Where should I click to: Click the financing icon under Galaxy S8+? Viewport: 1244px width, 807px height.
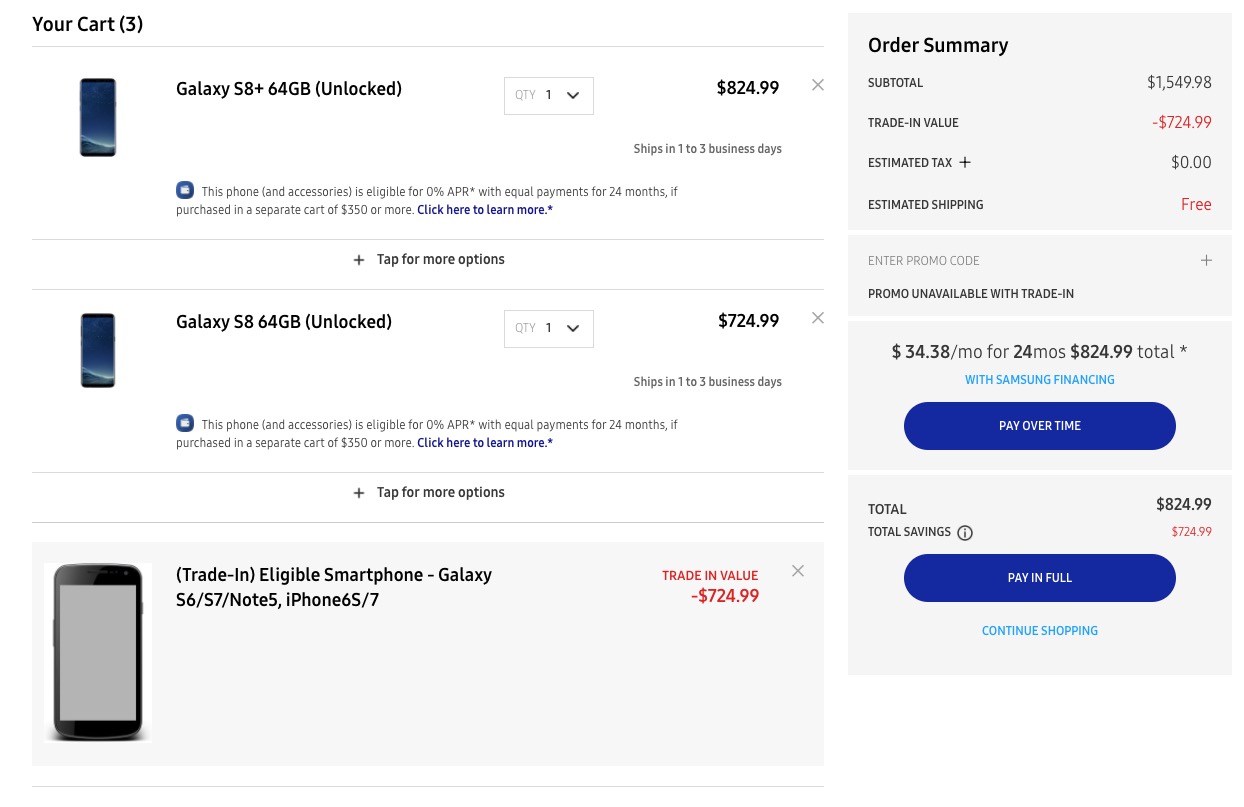click(x=185, y=190)
